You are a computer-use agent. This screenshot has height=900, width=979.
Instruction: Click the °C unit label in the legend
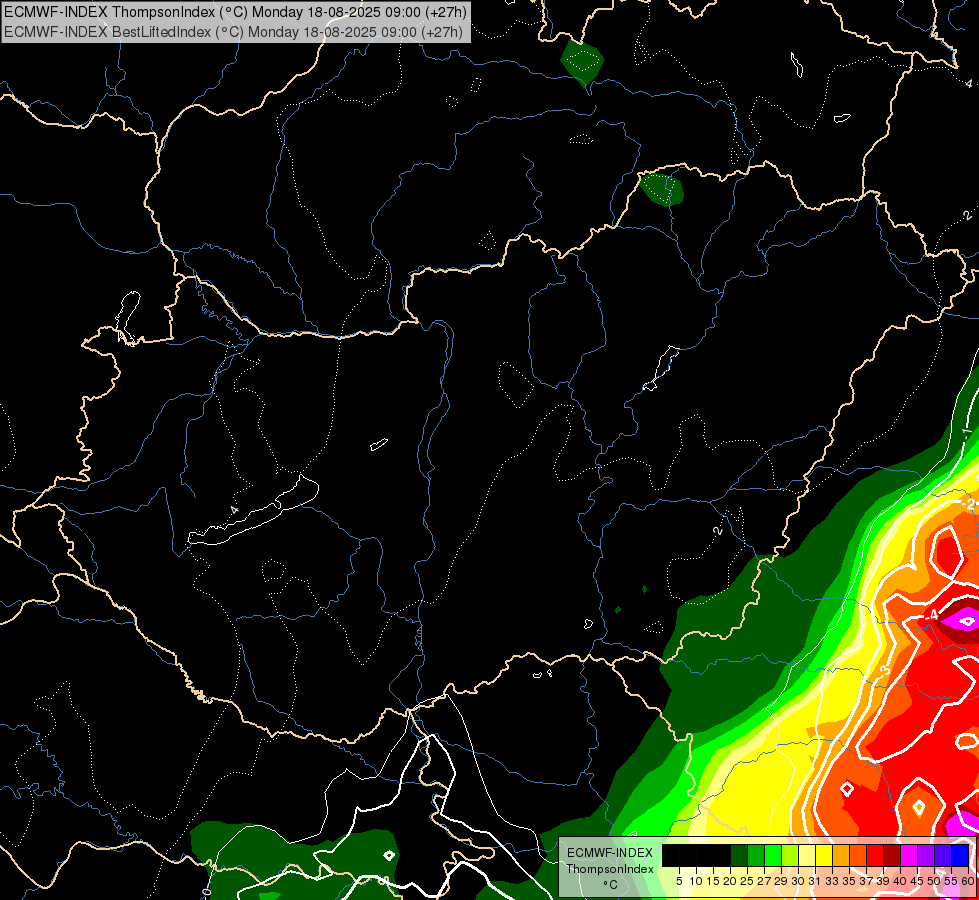[x=611, y=885]
